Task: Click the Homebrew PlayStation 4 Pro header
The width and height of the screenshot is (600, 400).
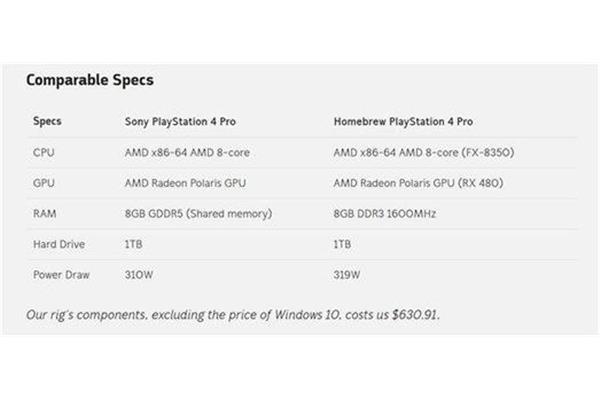Action: point(403,122)
